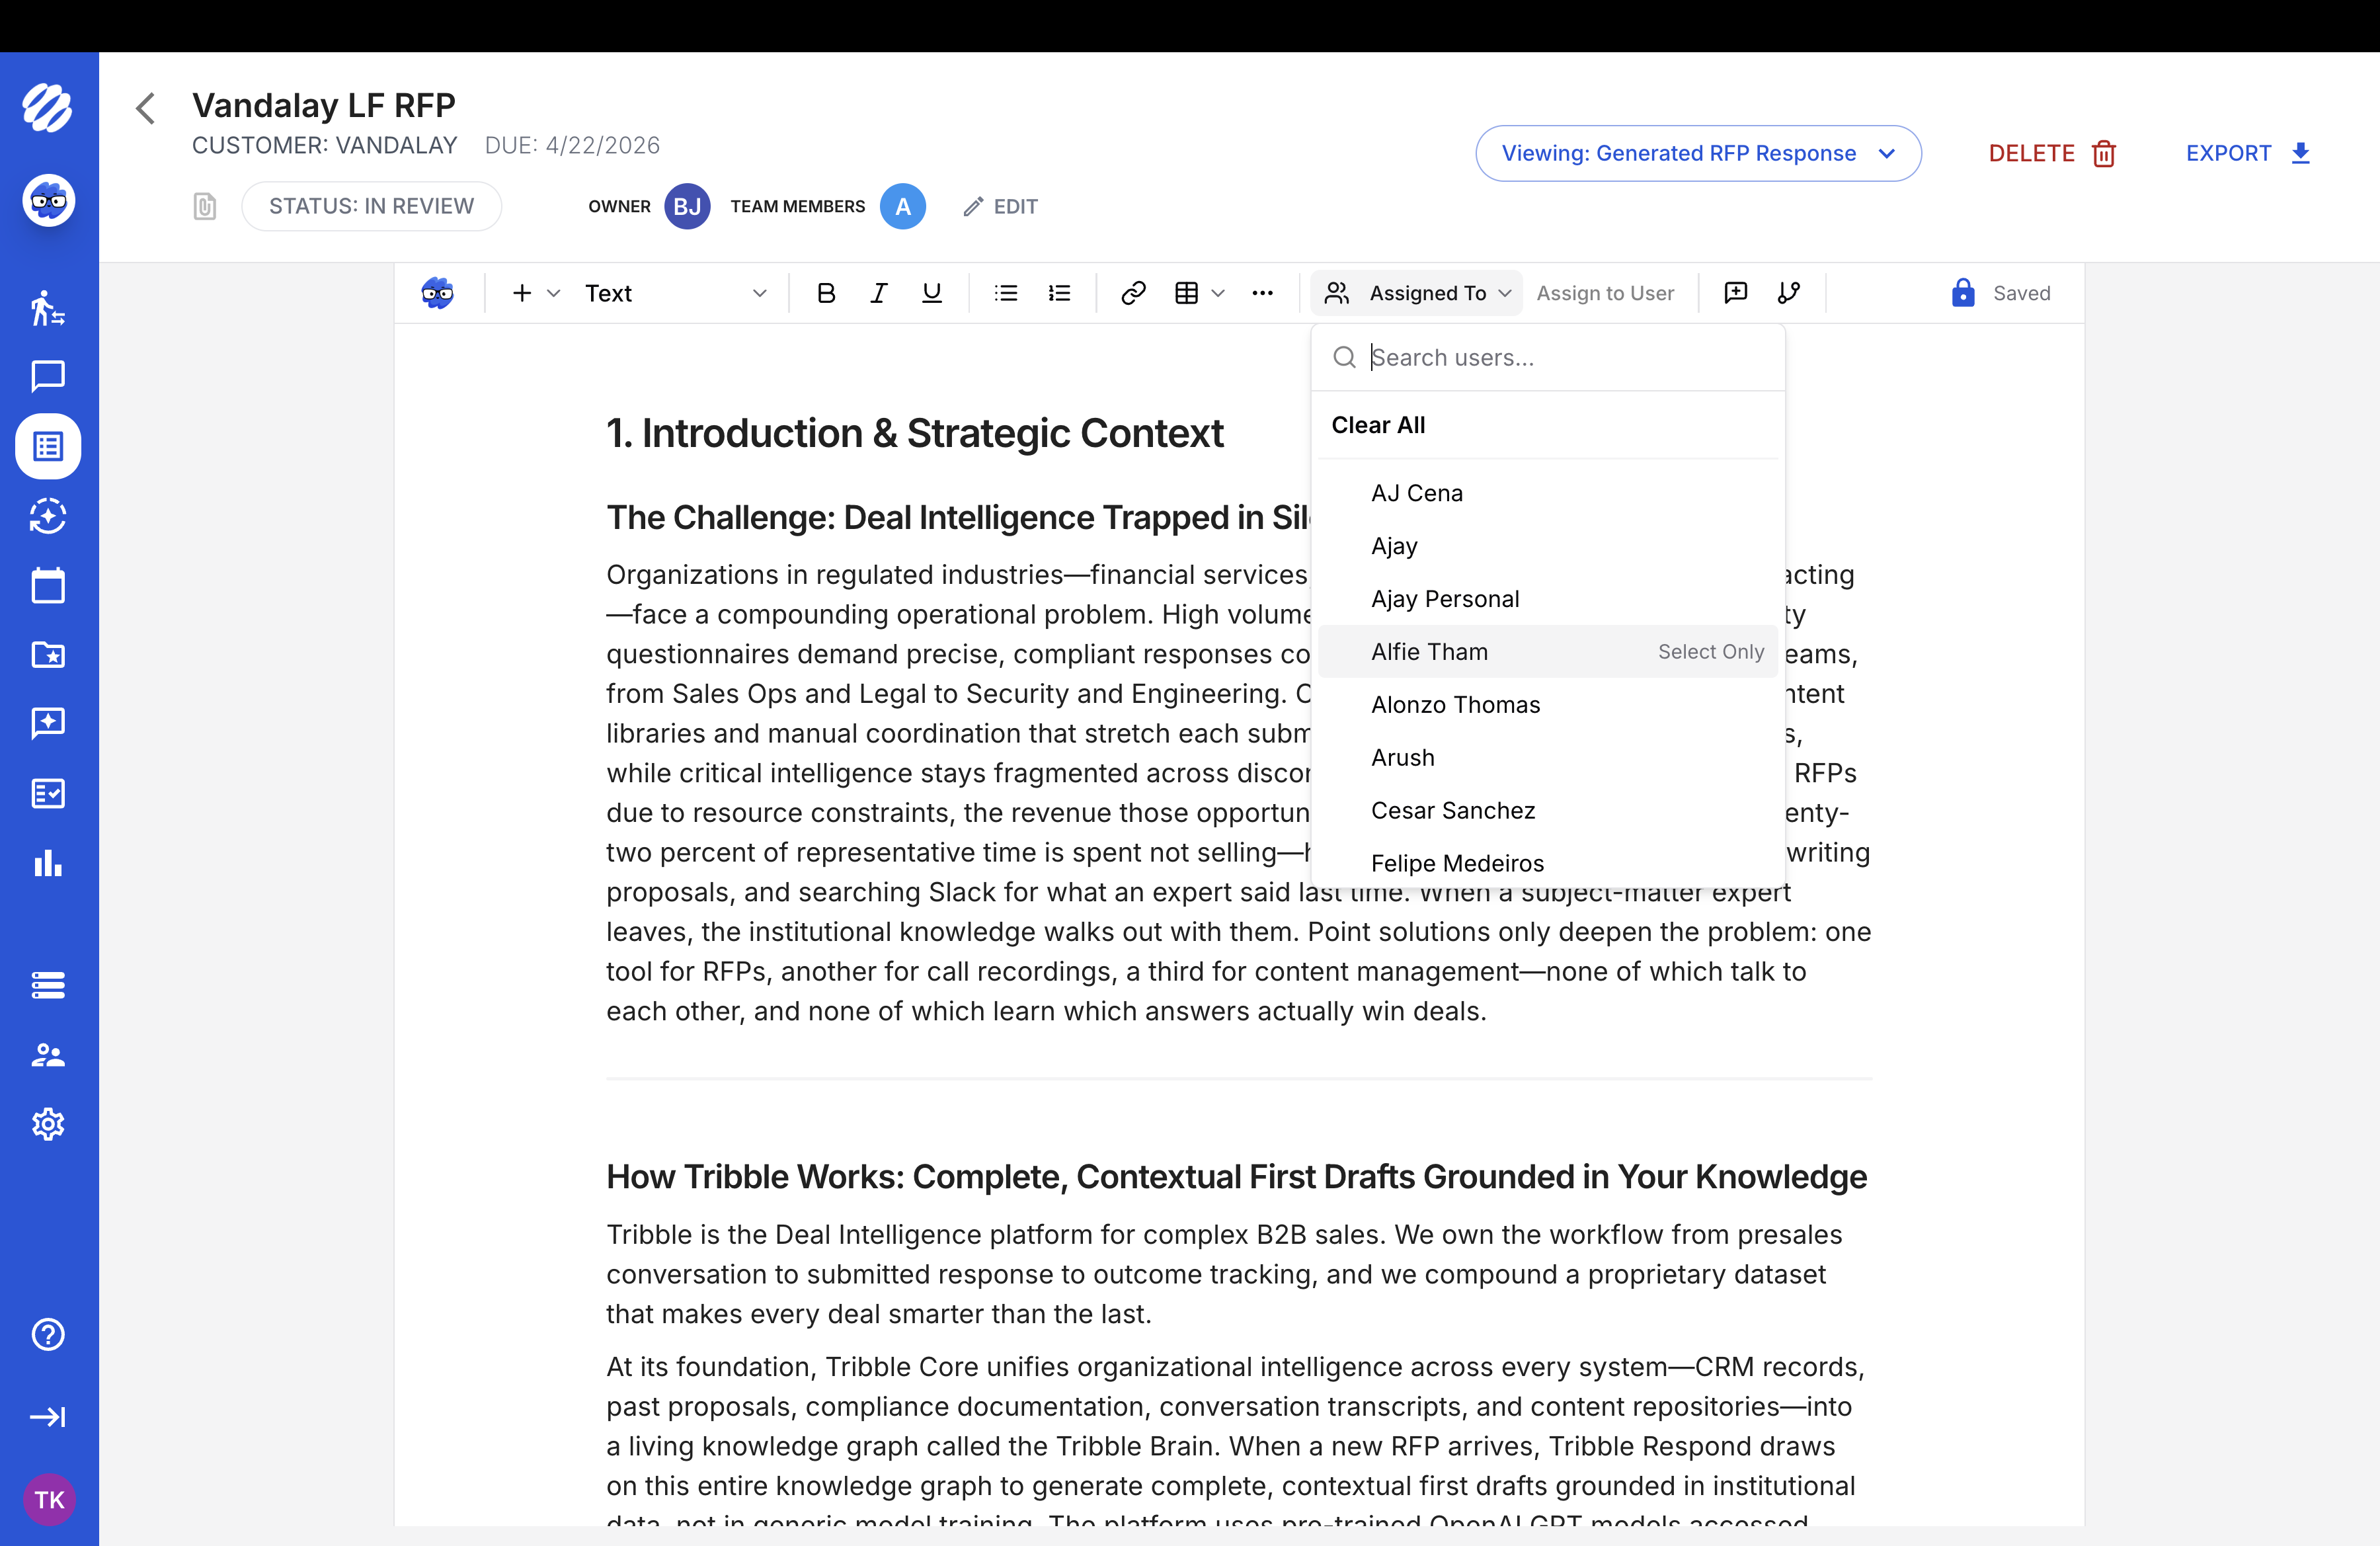
Task: Open the users group sidebar icon
Action: tap(48, 1055)
